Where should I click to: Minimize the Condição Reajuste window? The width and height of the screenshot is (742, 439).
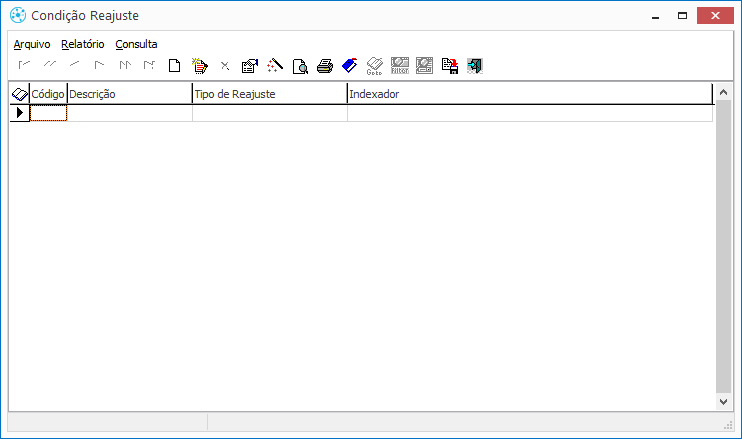click(x=655, y=16)
